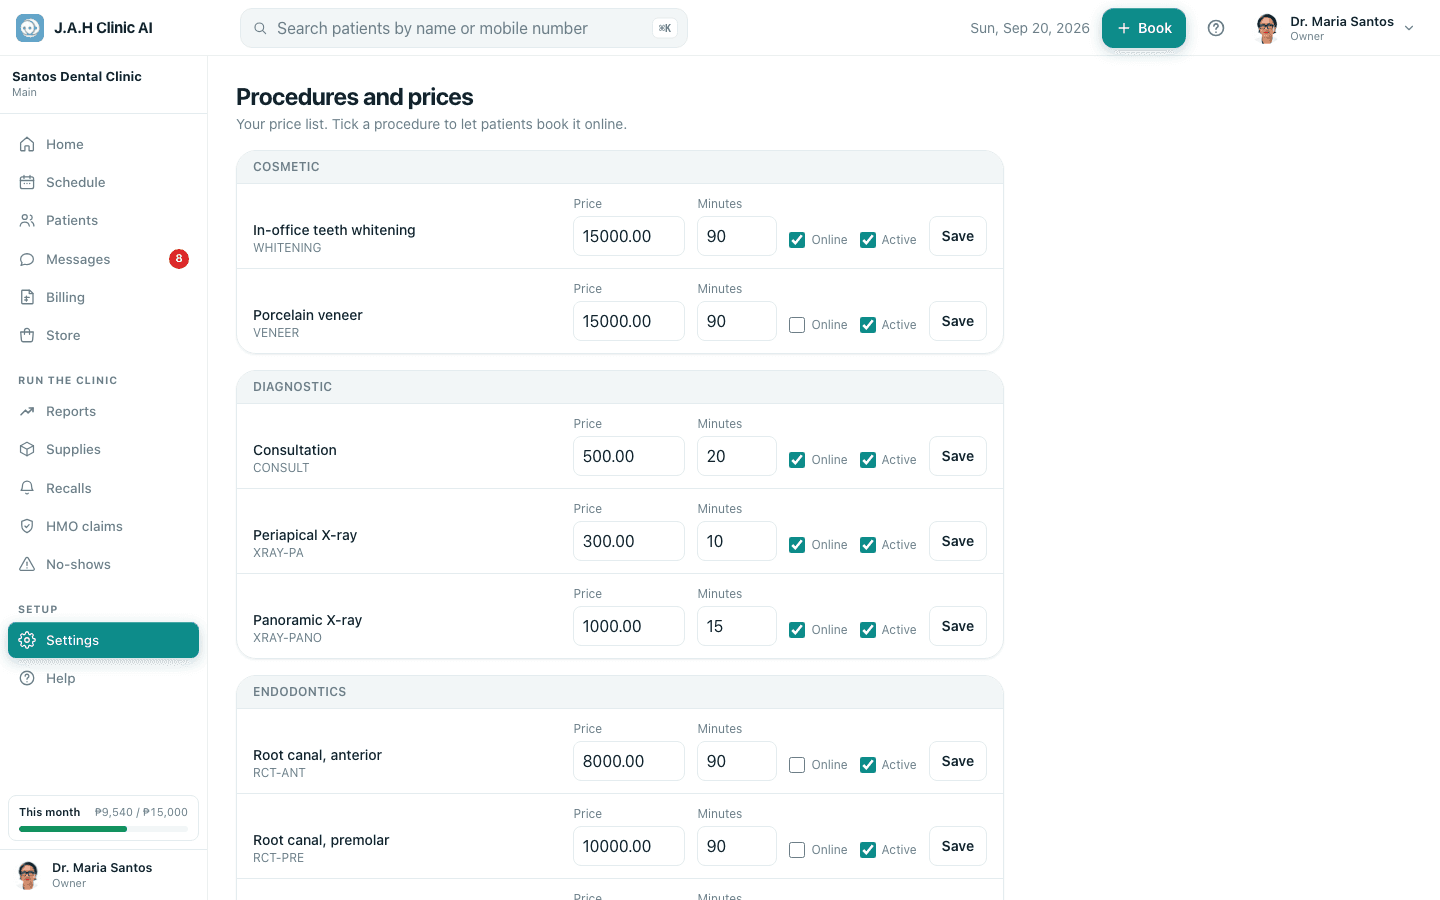The image size is (1440, 900).
Task: Open the Santos Dental Clinic branch switcher
Action: [103, 84]
